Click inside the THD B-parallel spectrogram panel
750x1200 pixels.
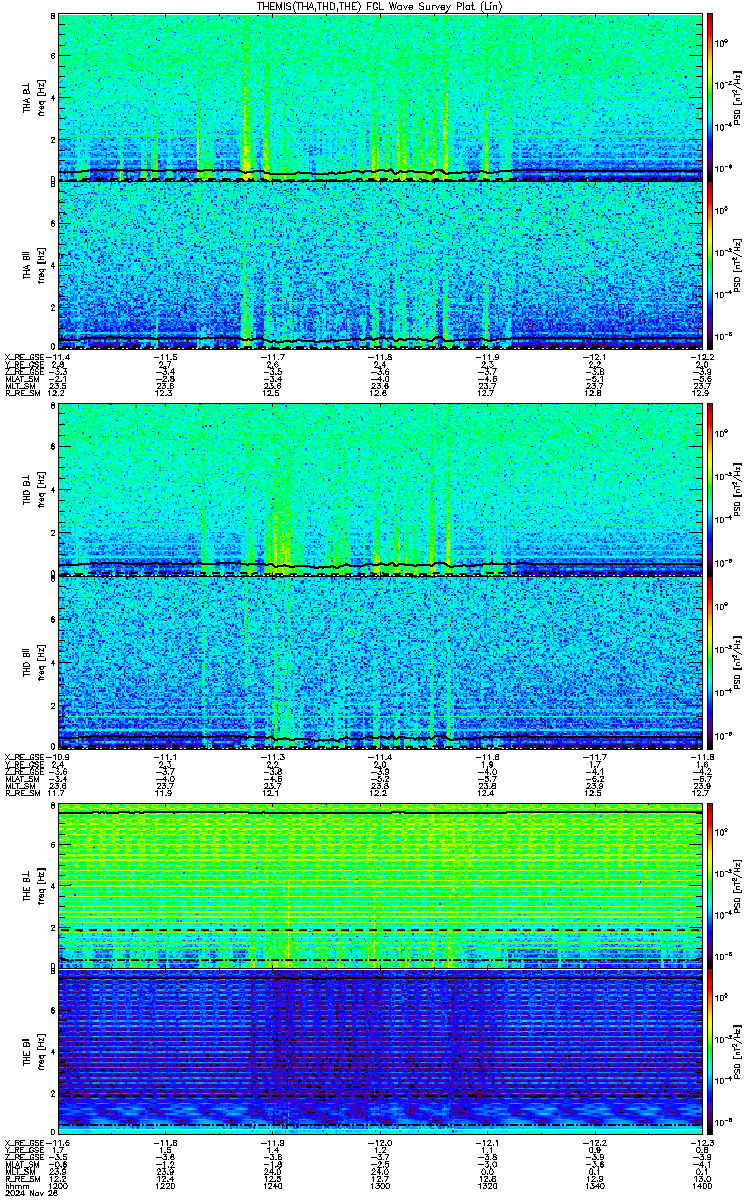379,663
